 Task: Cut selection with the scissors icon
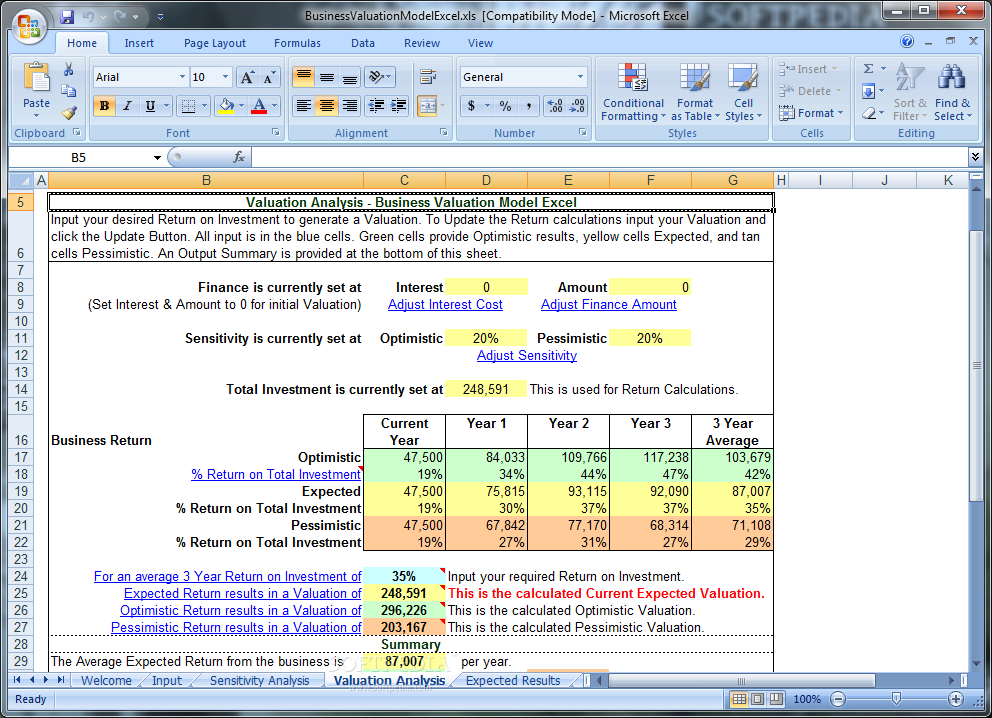pos(68,70)
